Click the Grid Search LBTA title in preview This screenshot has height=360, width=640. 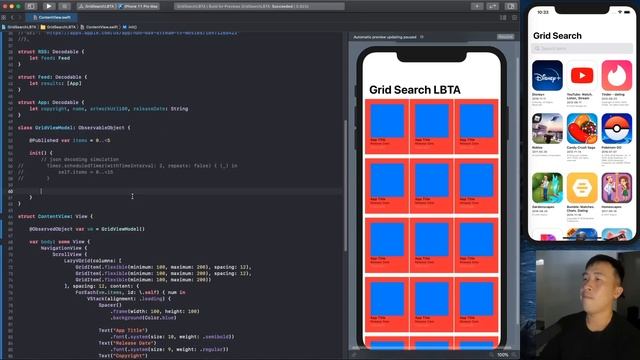click(415, 90)
